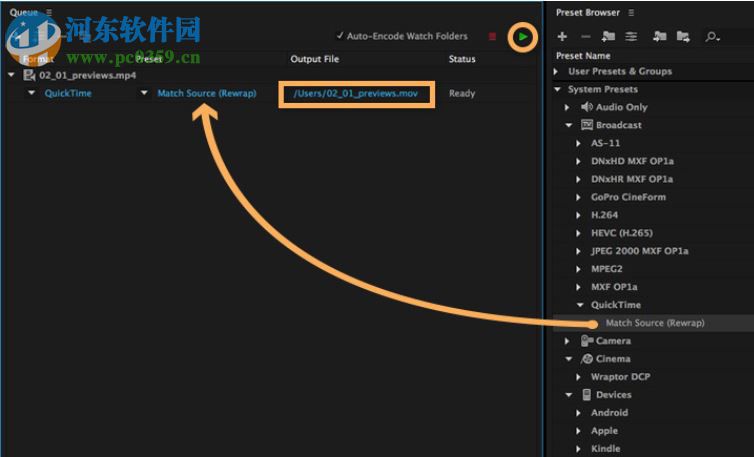This screenshot has height=457, width=754.
Task: Expand User Presets & Groups
Action: point(556,71)
